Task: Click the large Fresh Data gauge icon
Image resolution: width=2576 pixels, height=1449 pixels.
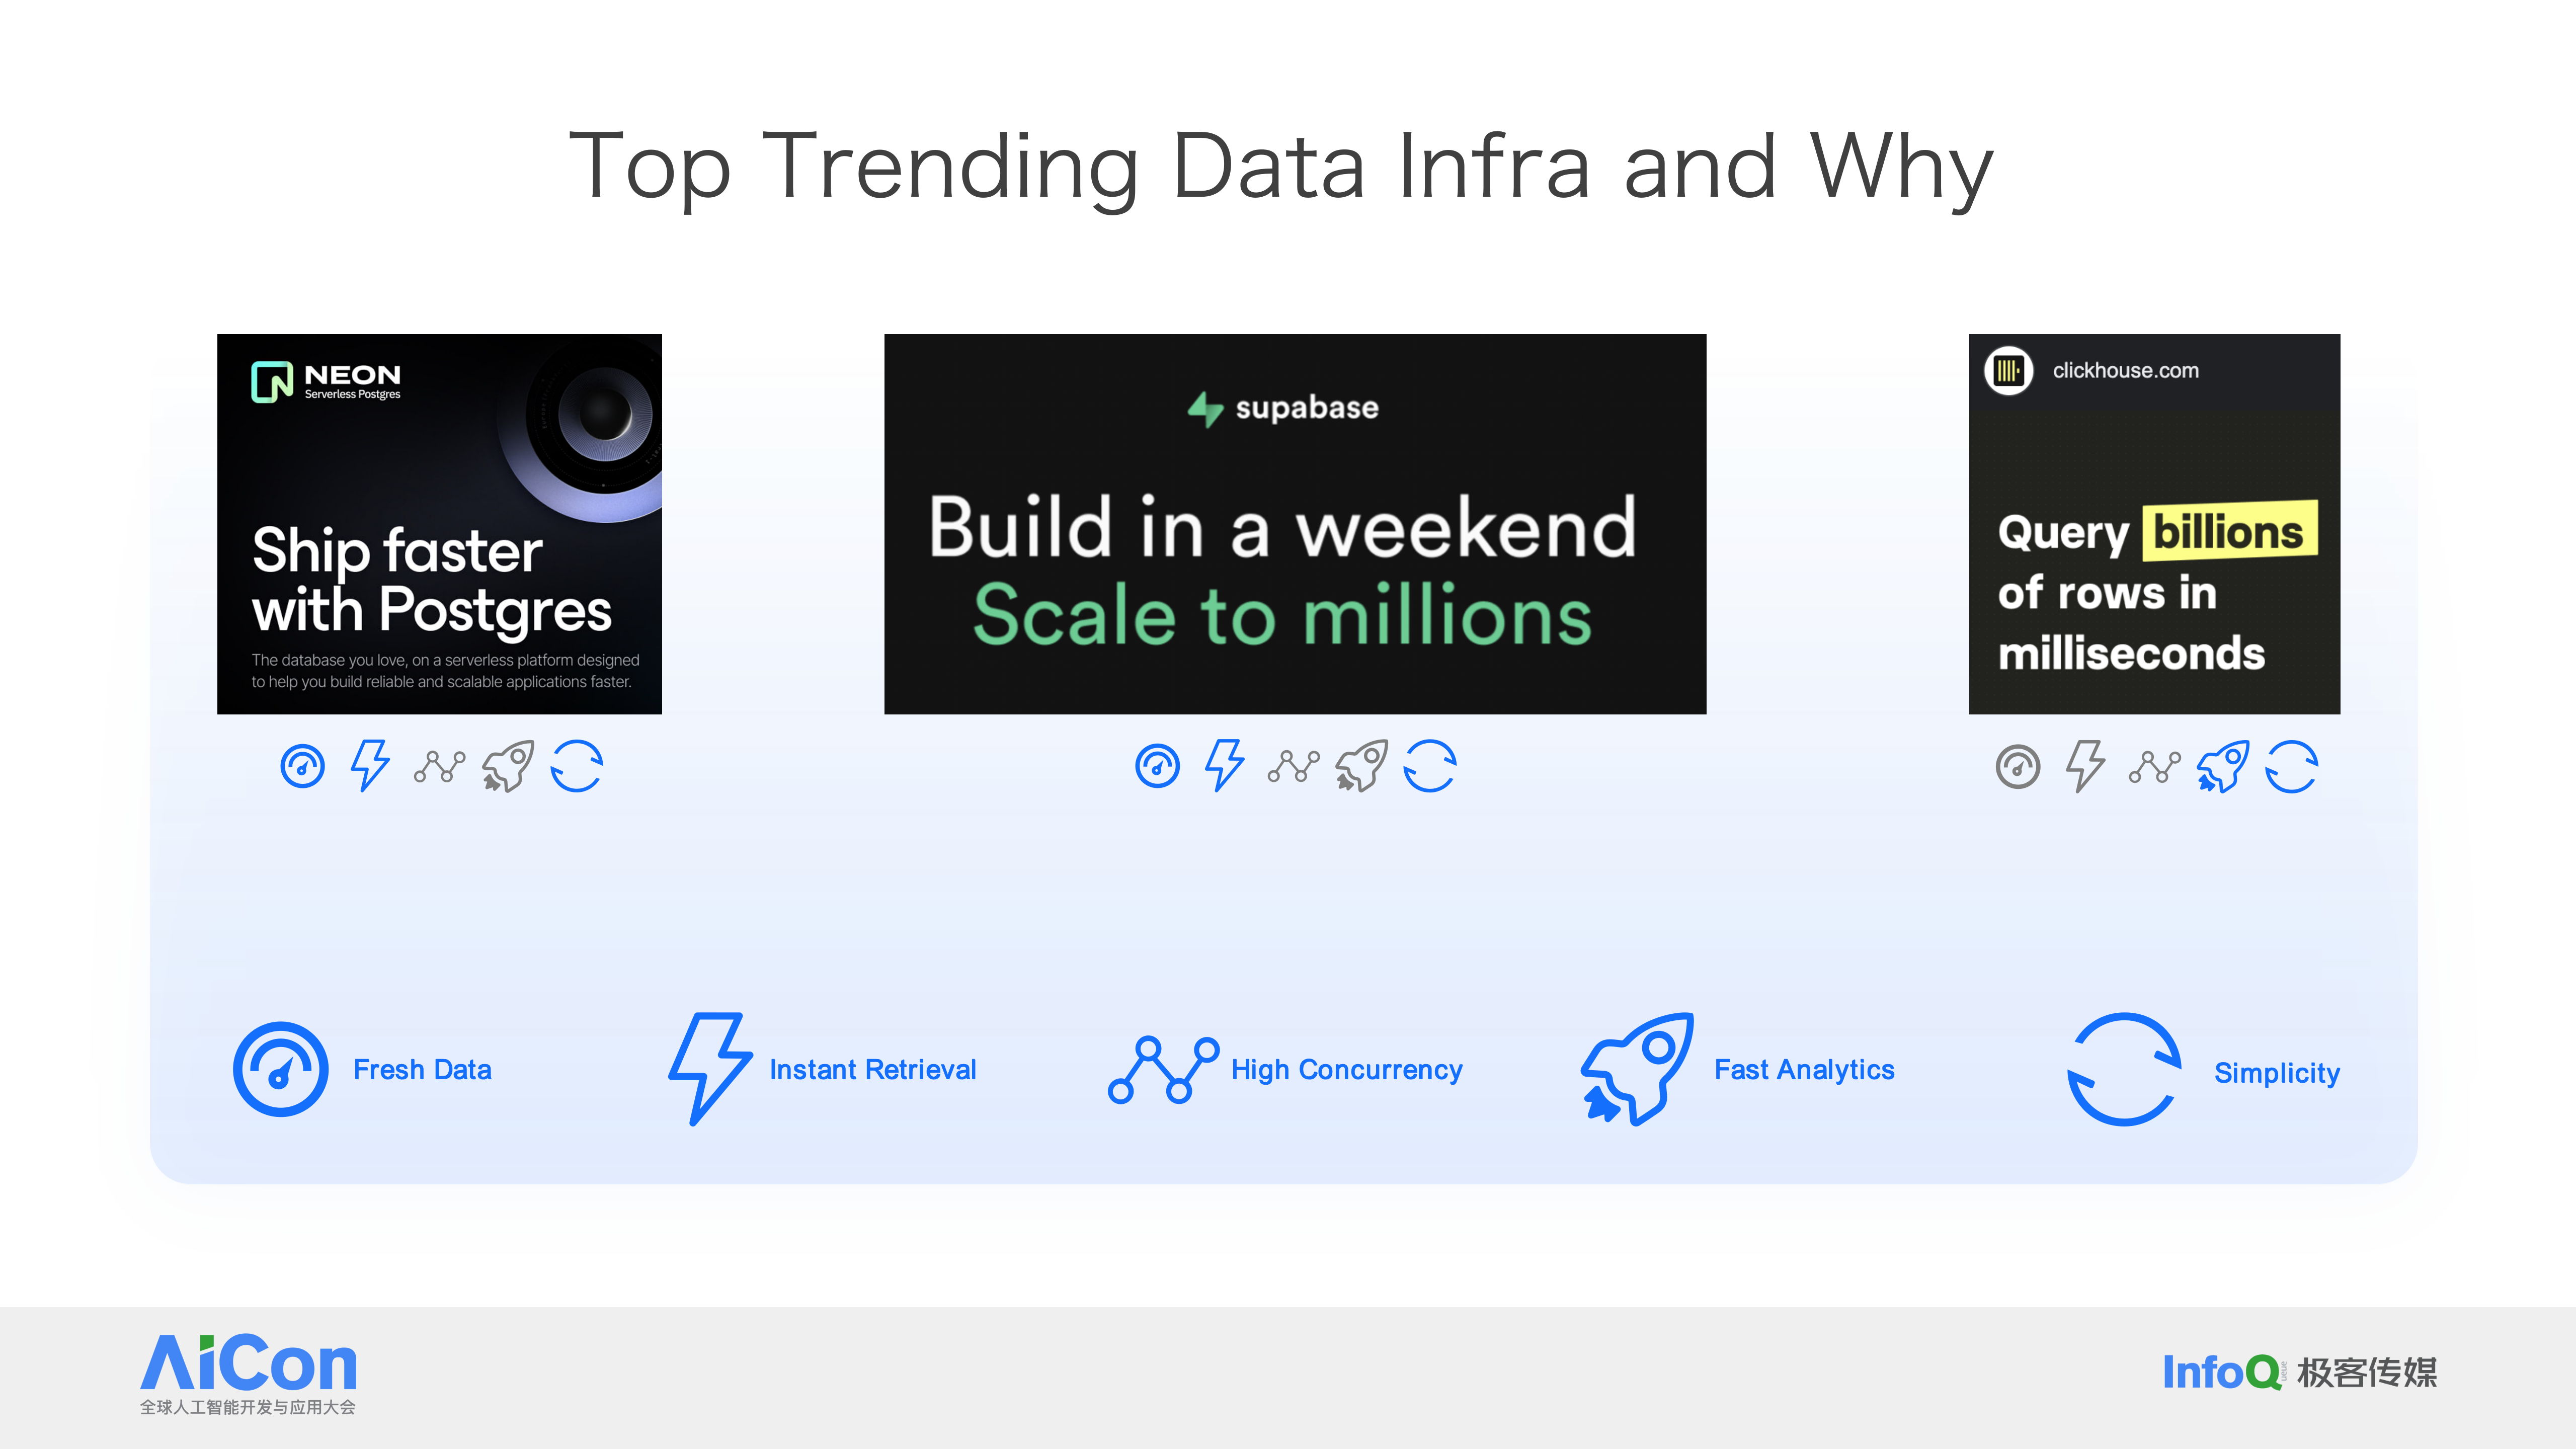Action: 281,1069
